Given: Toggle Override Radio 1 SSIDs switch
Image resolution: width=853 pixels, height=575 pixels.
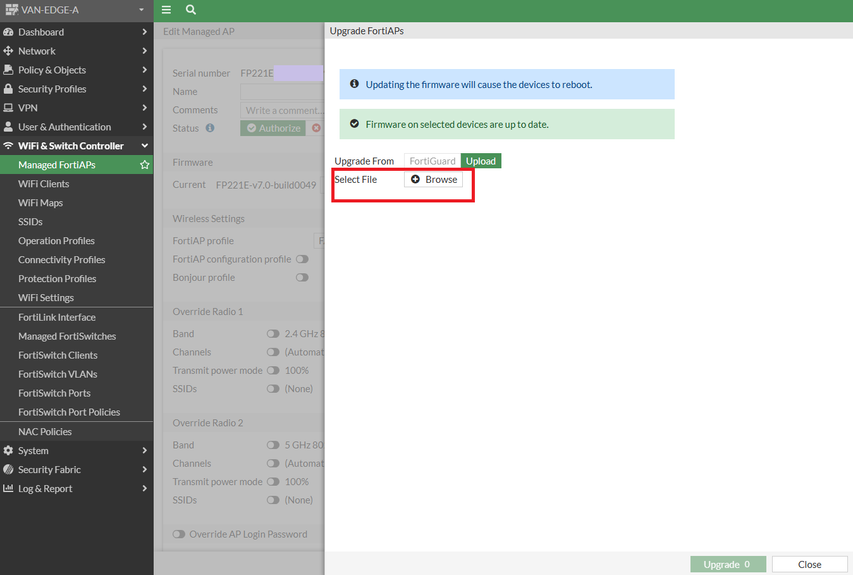Looking at the screenshot, I should click(273, 389).
